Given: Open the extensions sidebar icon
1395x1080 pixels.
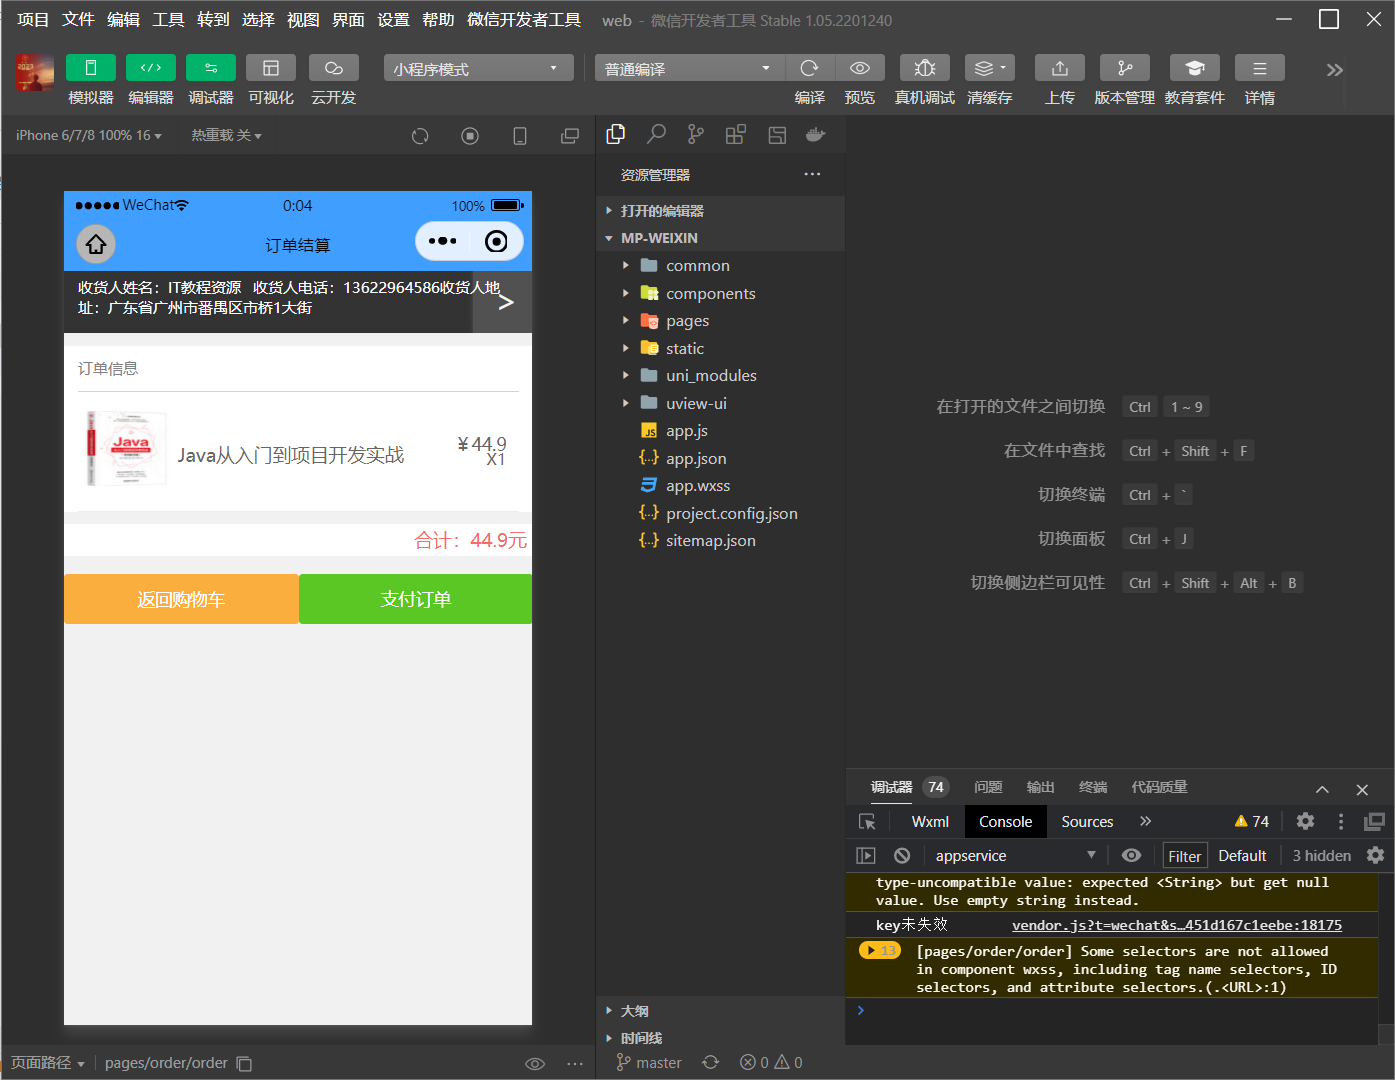Looking at the screenshot, I should coord(736,134).
